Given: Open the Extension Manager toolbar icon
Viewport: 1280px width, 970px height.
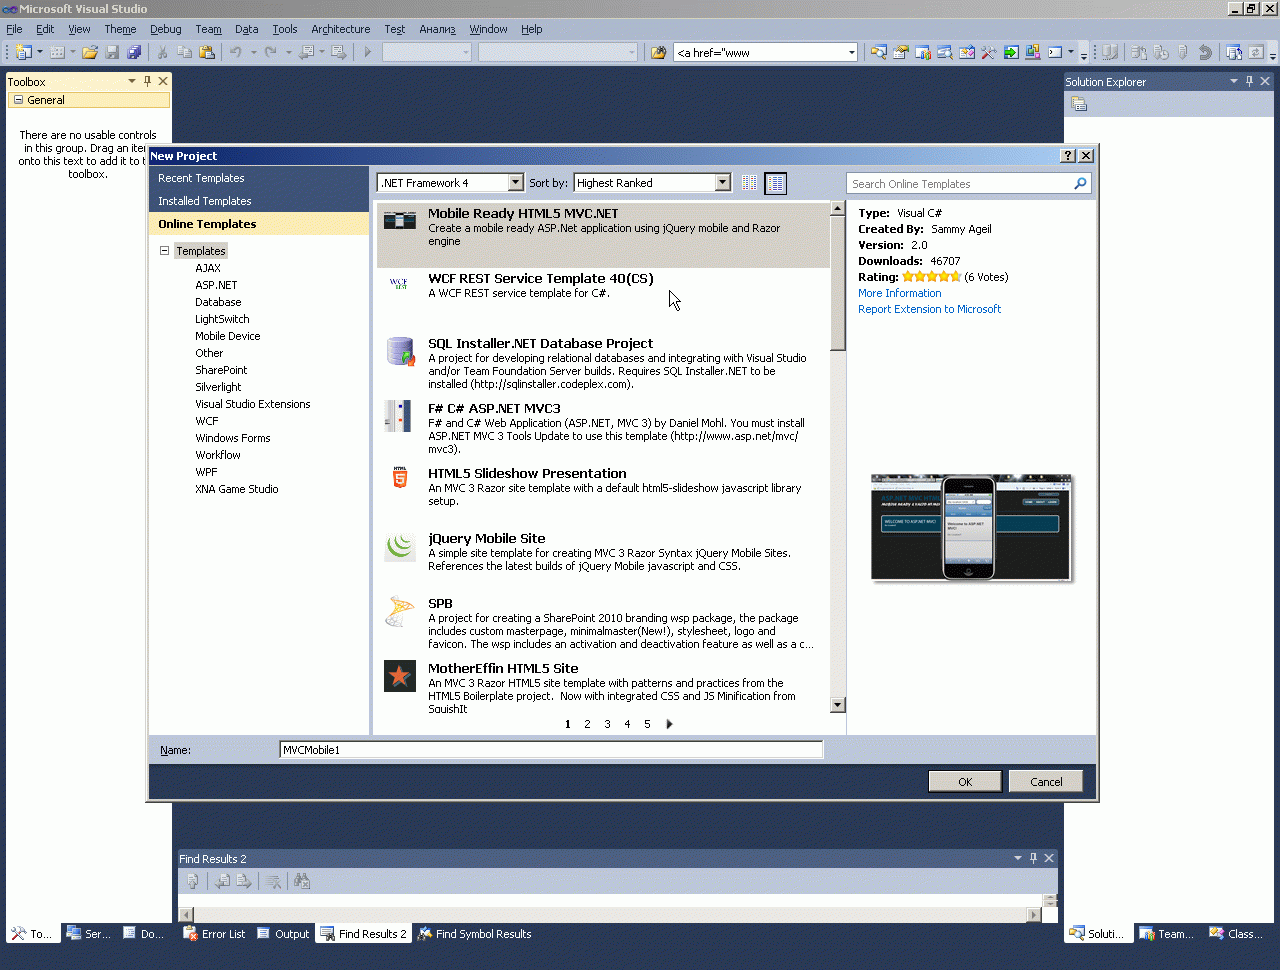Looking at the screenshot, I should pos(1033,52).
